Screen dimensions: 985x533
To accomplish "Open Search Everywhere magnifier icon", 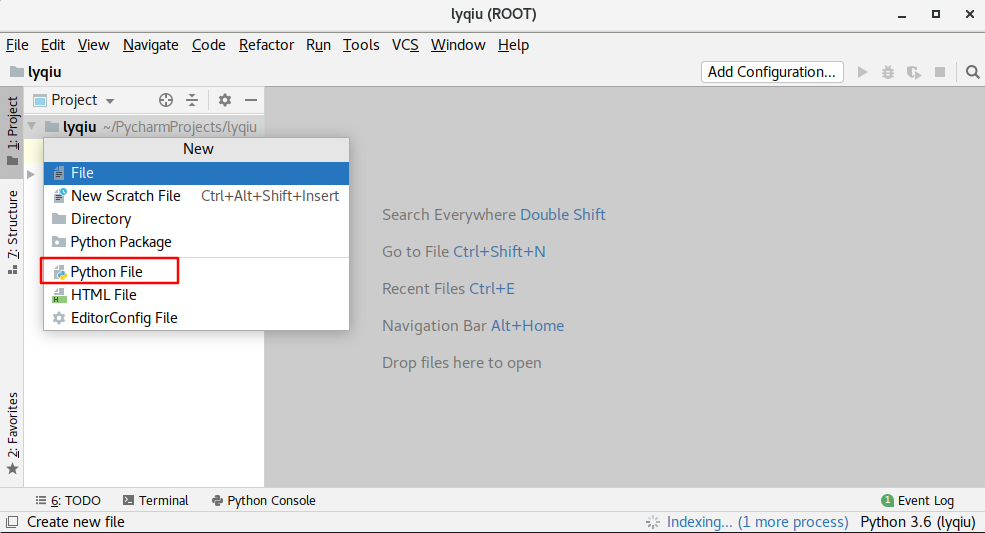I will (x=972, y=72).
